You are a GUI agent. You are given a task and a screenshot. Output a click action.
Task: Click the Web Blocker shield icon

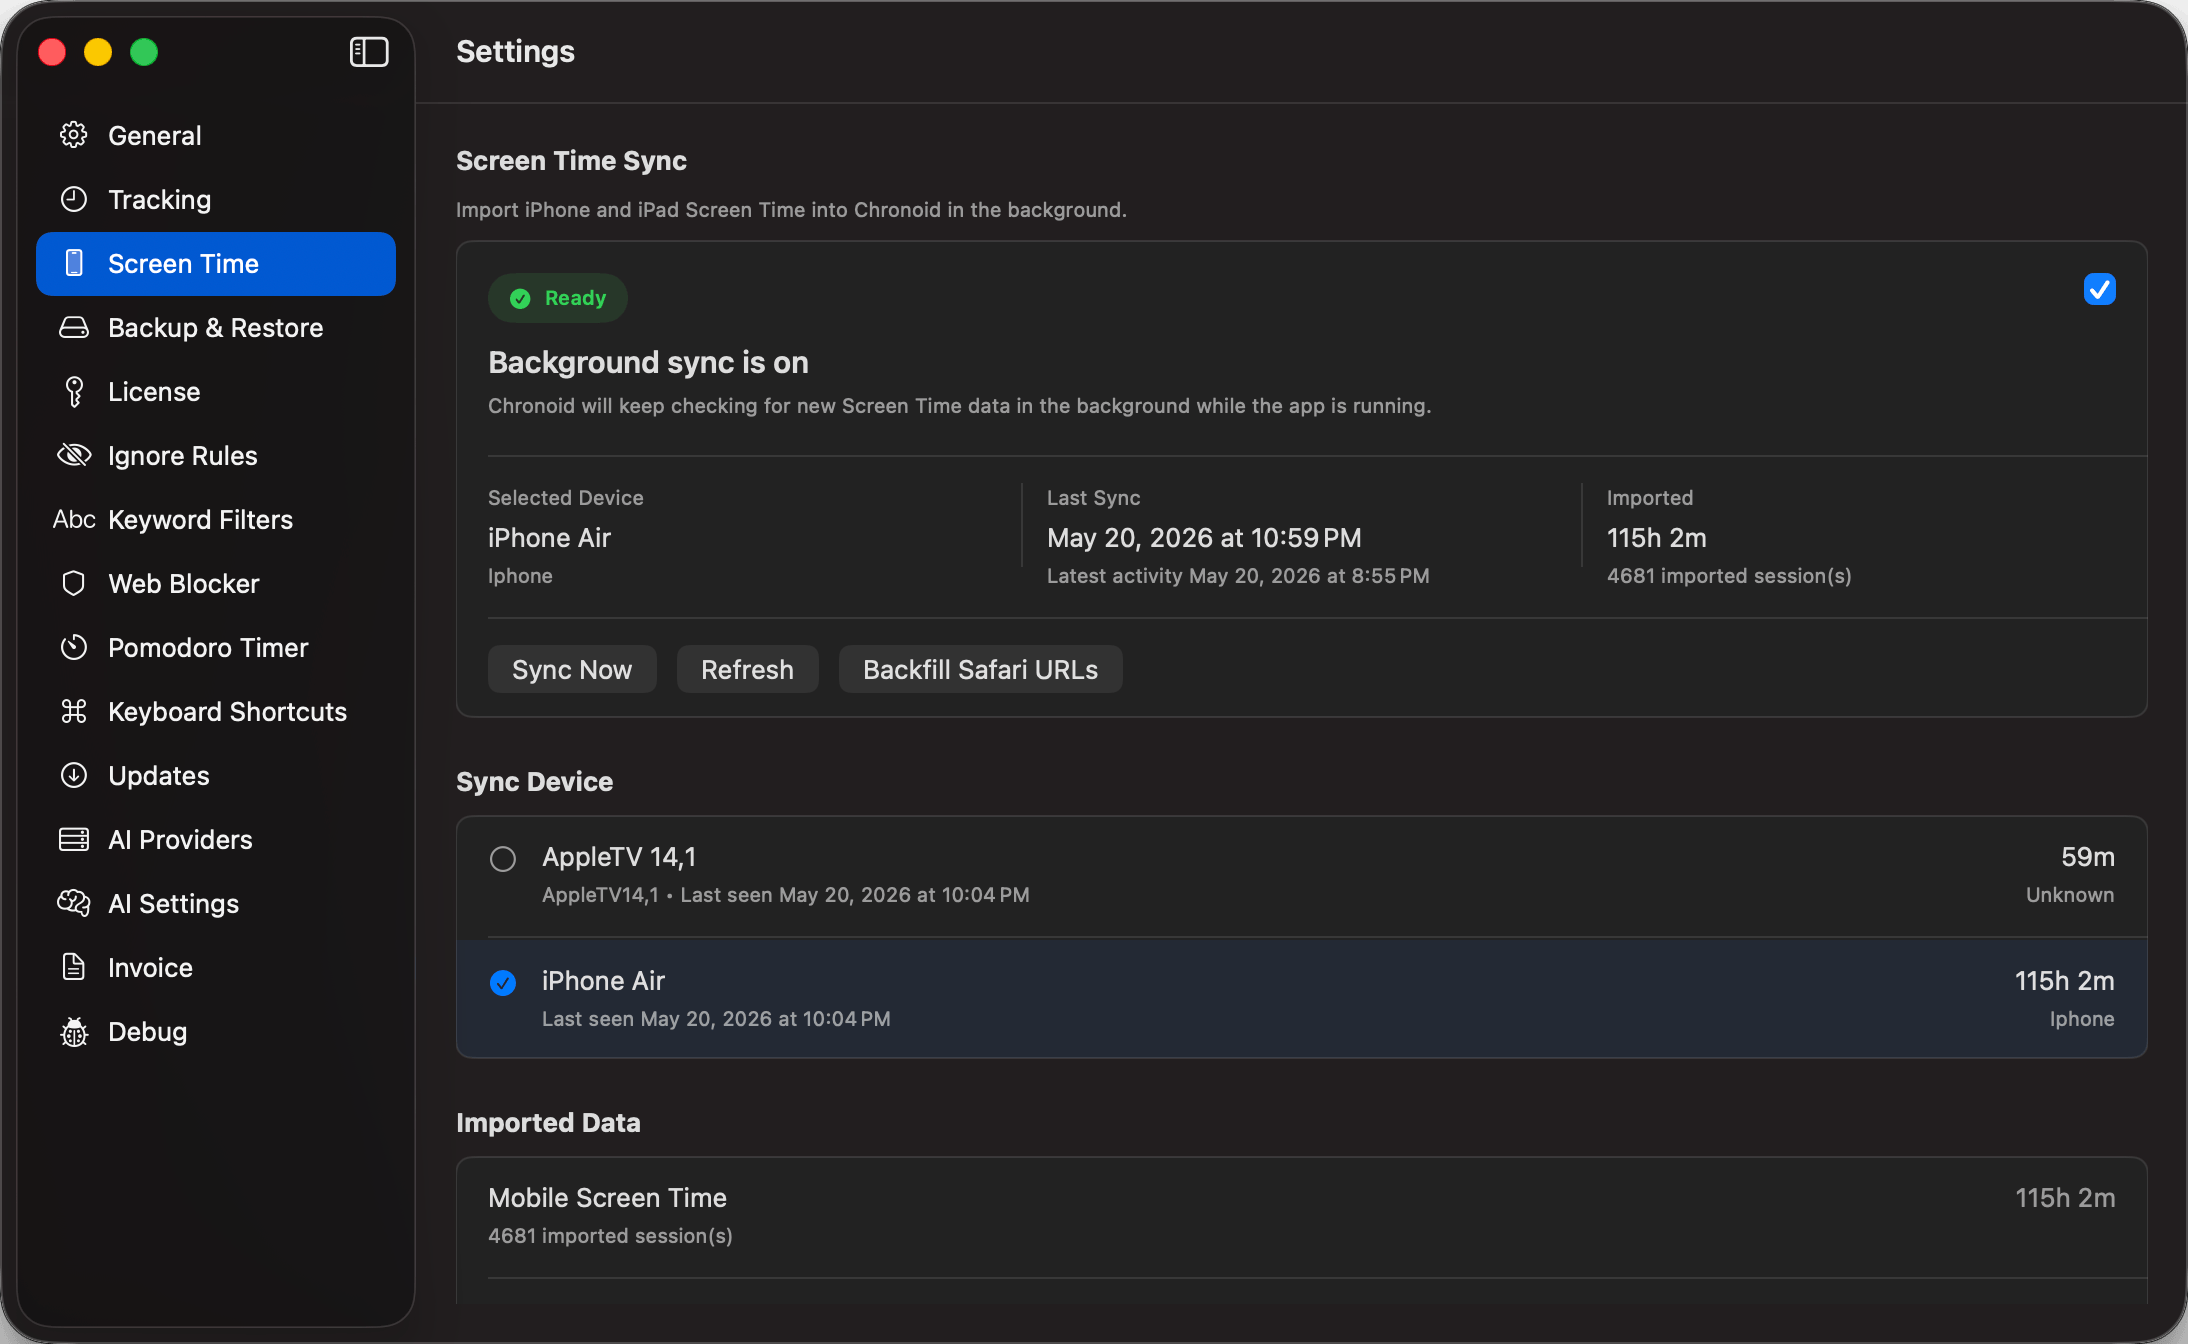pyautogui.click(x=74, y=583)
